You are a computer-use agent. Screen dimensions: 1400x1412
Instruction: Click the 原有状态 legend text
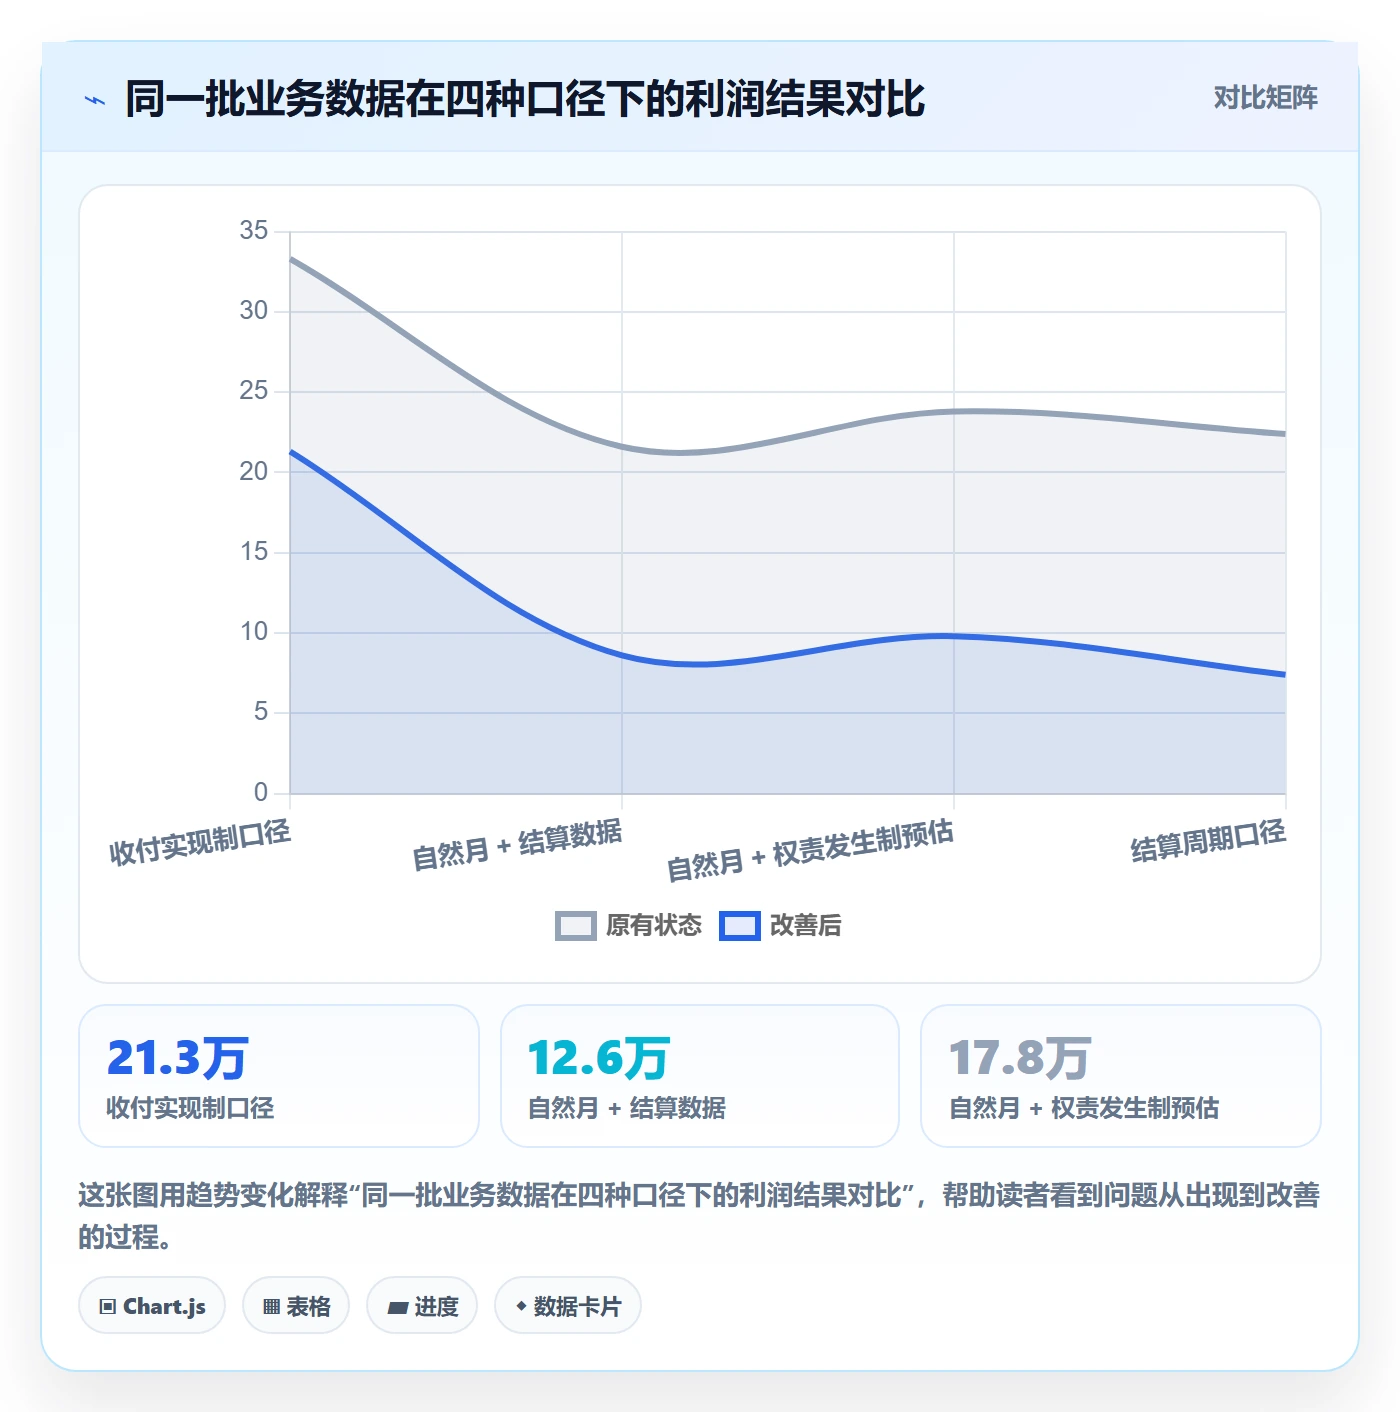[654, 926]
